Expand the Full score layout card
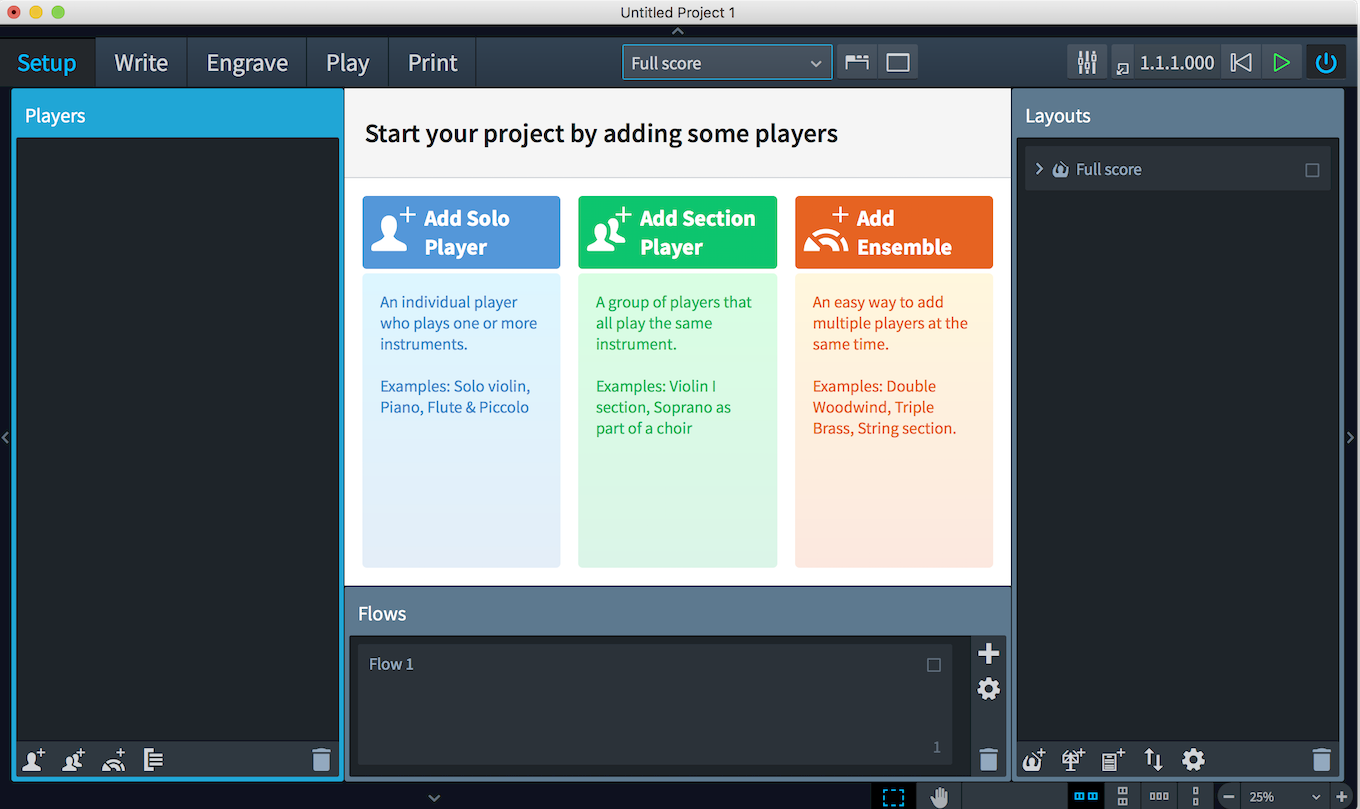 [1039, 169]
